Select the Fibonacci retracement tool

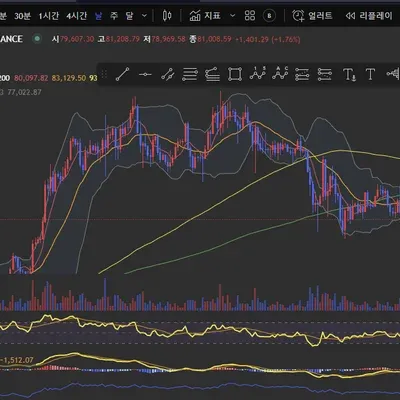(x=190, y=74)
